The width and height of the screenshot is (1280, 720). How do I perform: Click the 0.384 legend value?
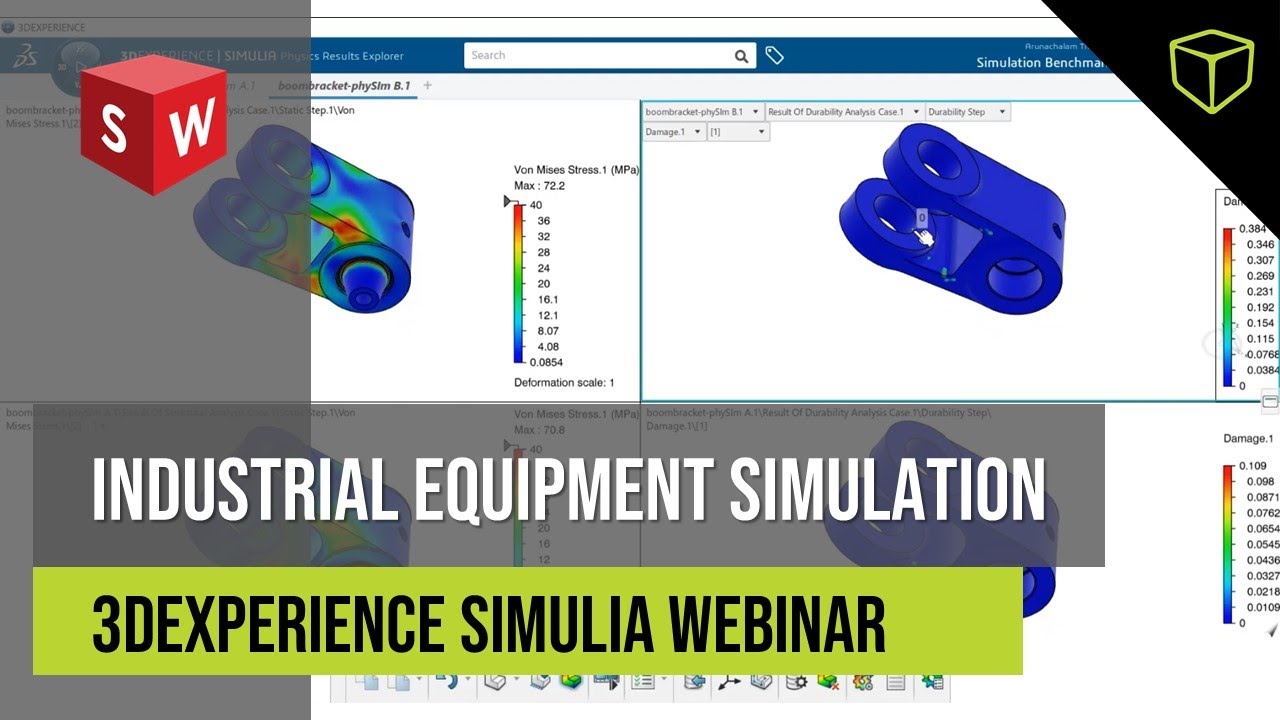pyautogui.click(x=1253, y=229)
